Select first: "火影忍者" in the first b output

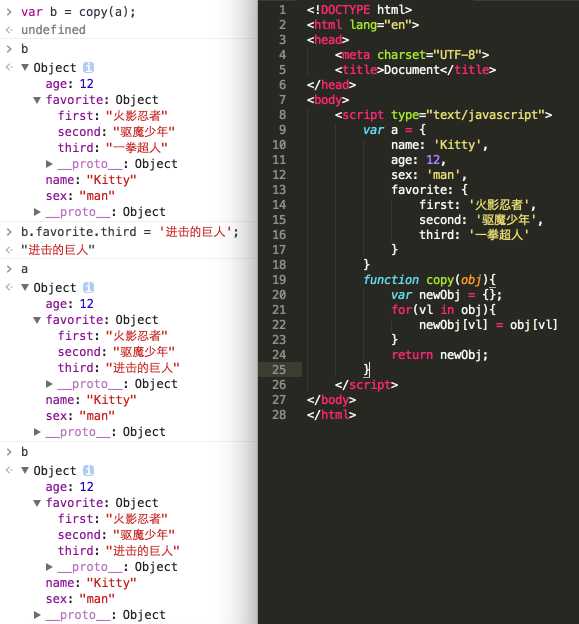(x=113, y=116)
